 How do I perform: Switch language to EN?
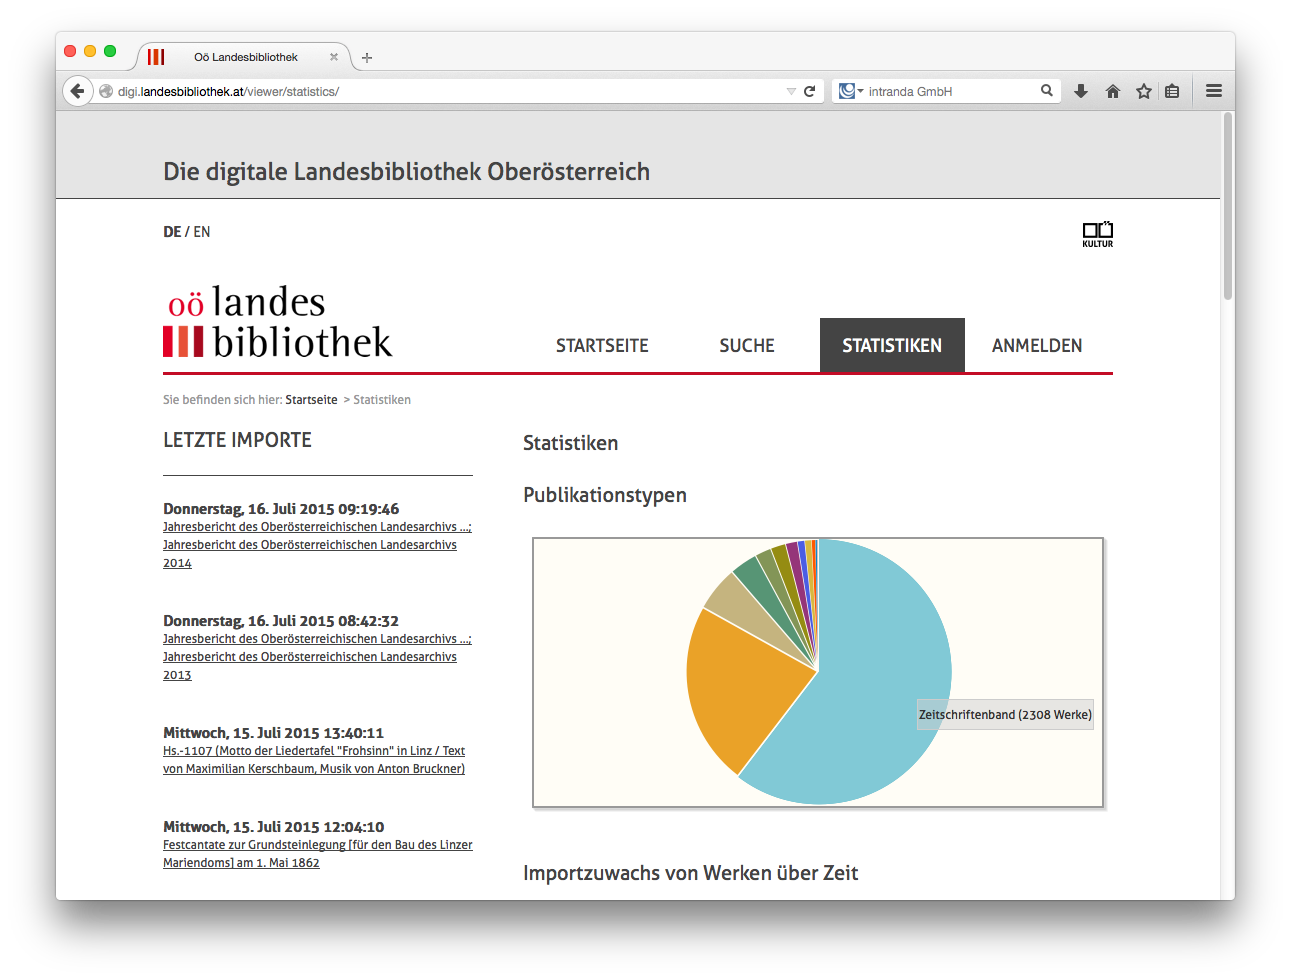(202, 232)
